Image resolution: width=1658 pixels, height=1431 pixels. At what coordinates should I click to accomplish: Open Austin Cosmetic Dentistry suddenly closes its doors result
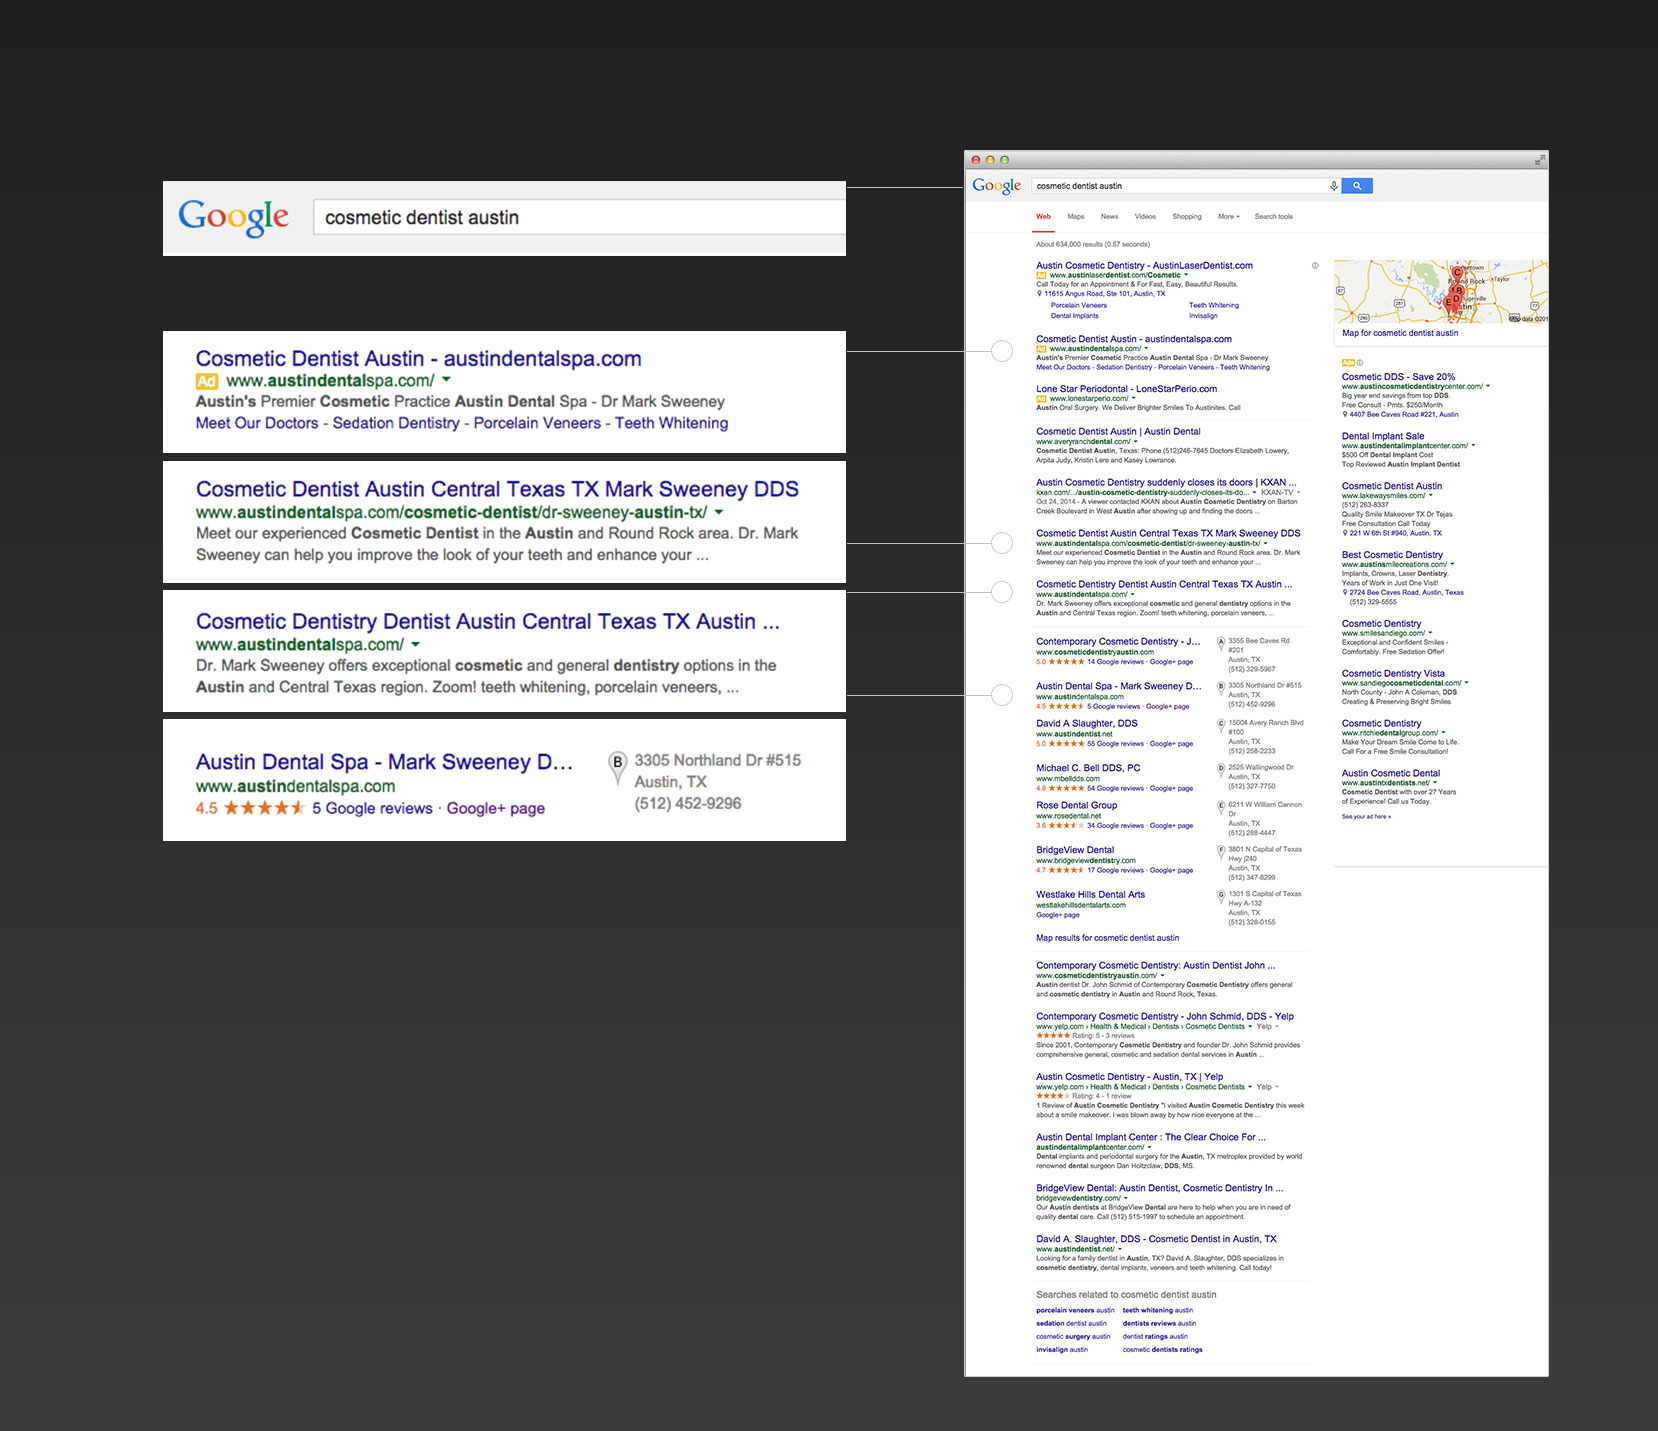coord(1166,482)
